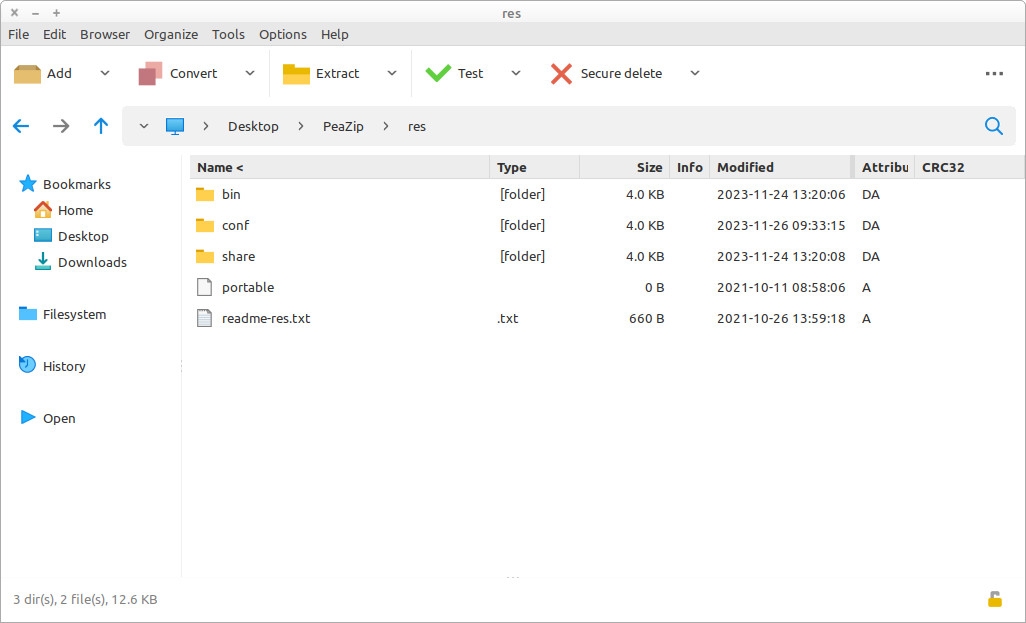Expand the Add dropdown arrow

(105, 73)
